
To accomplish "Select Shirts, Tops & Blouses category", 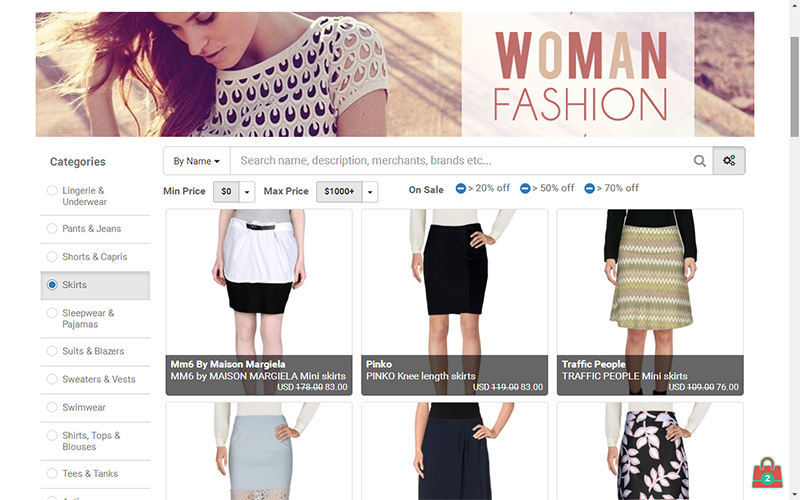I will click(x=95, y=441).
